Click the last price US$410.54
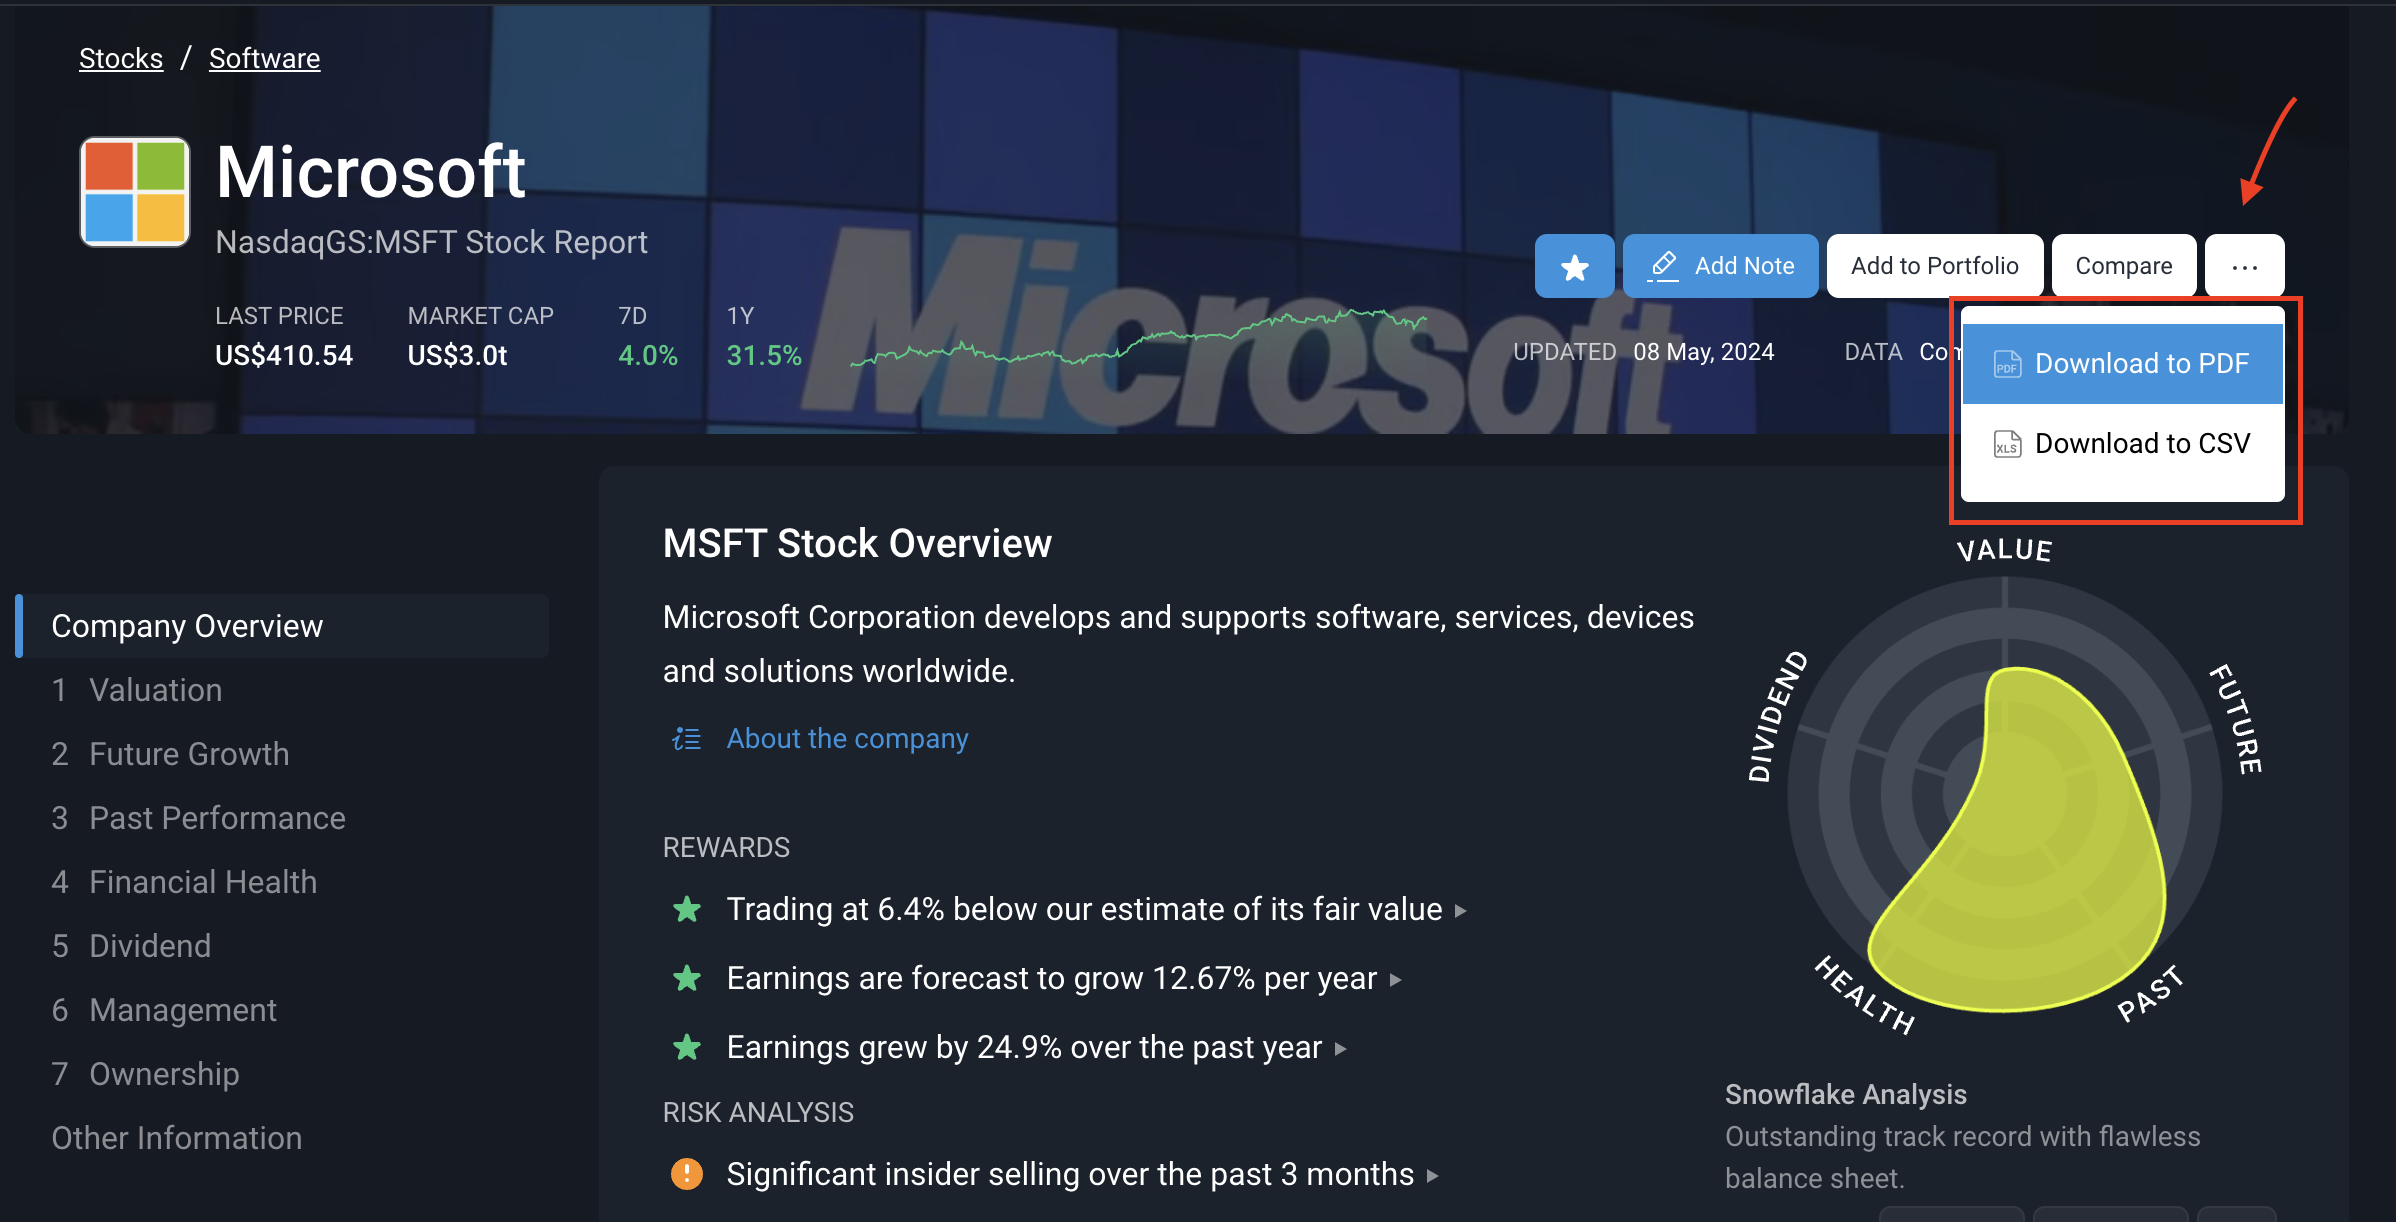Image resolution: width=2396 pixels, height=1222 pixels. point(284,355)
